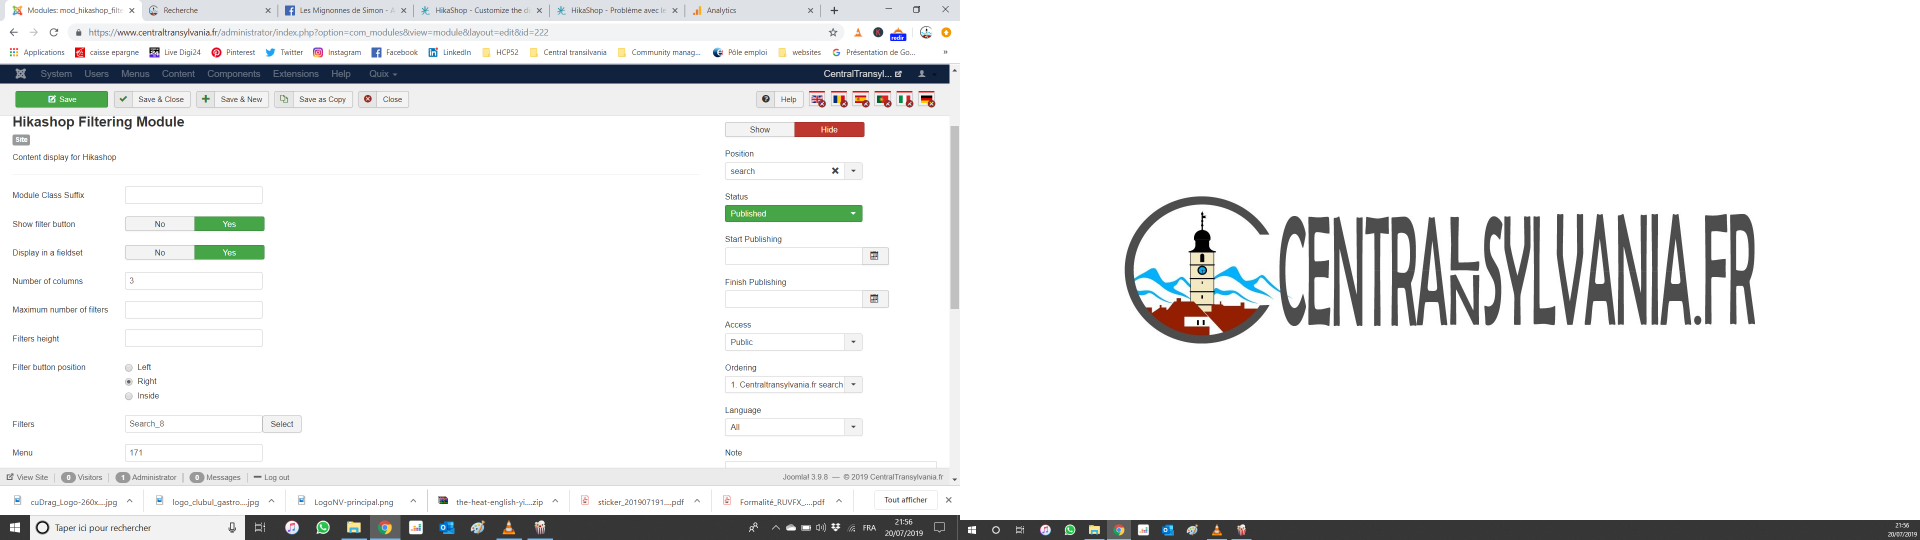Screen dimensions: 1920x540
Task: Click the Portuguese flag translation icon
Action: (883, 99)
